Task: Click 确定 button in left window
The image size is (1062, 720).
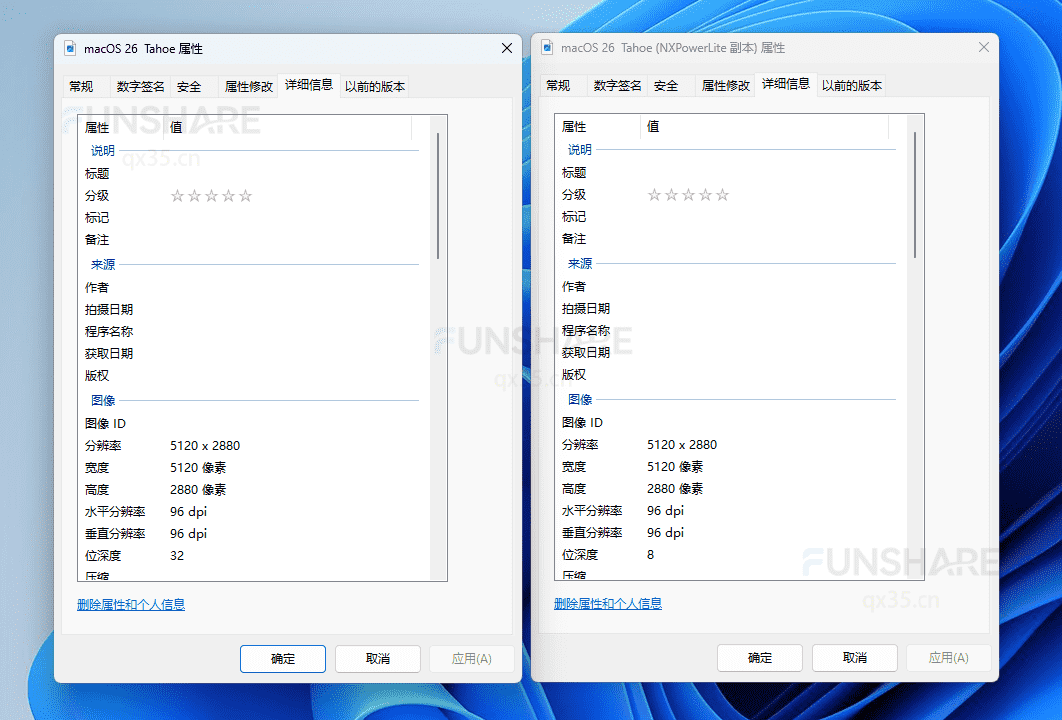Action: (283, 658)
